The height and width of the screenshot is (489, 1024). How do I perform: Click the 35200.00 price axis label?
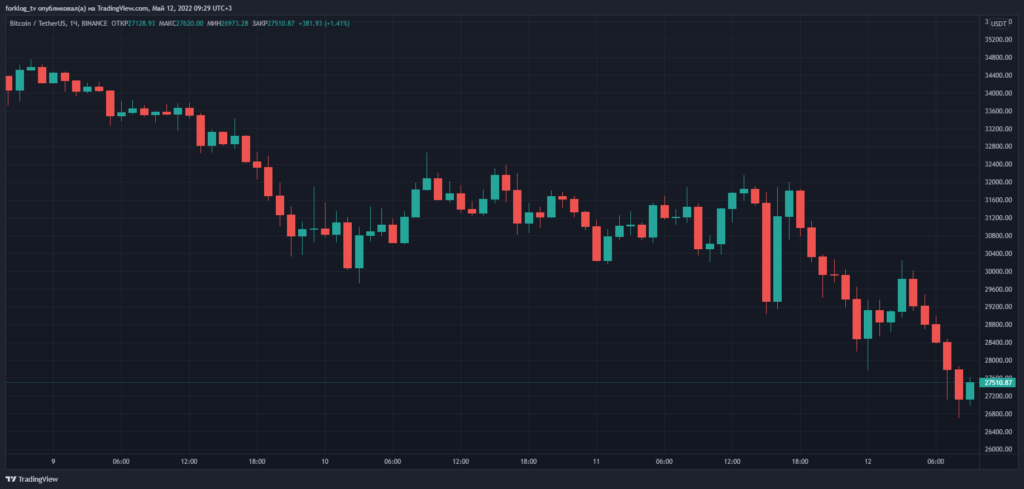997,40
